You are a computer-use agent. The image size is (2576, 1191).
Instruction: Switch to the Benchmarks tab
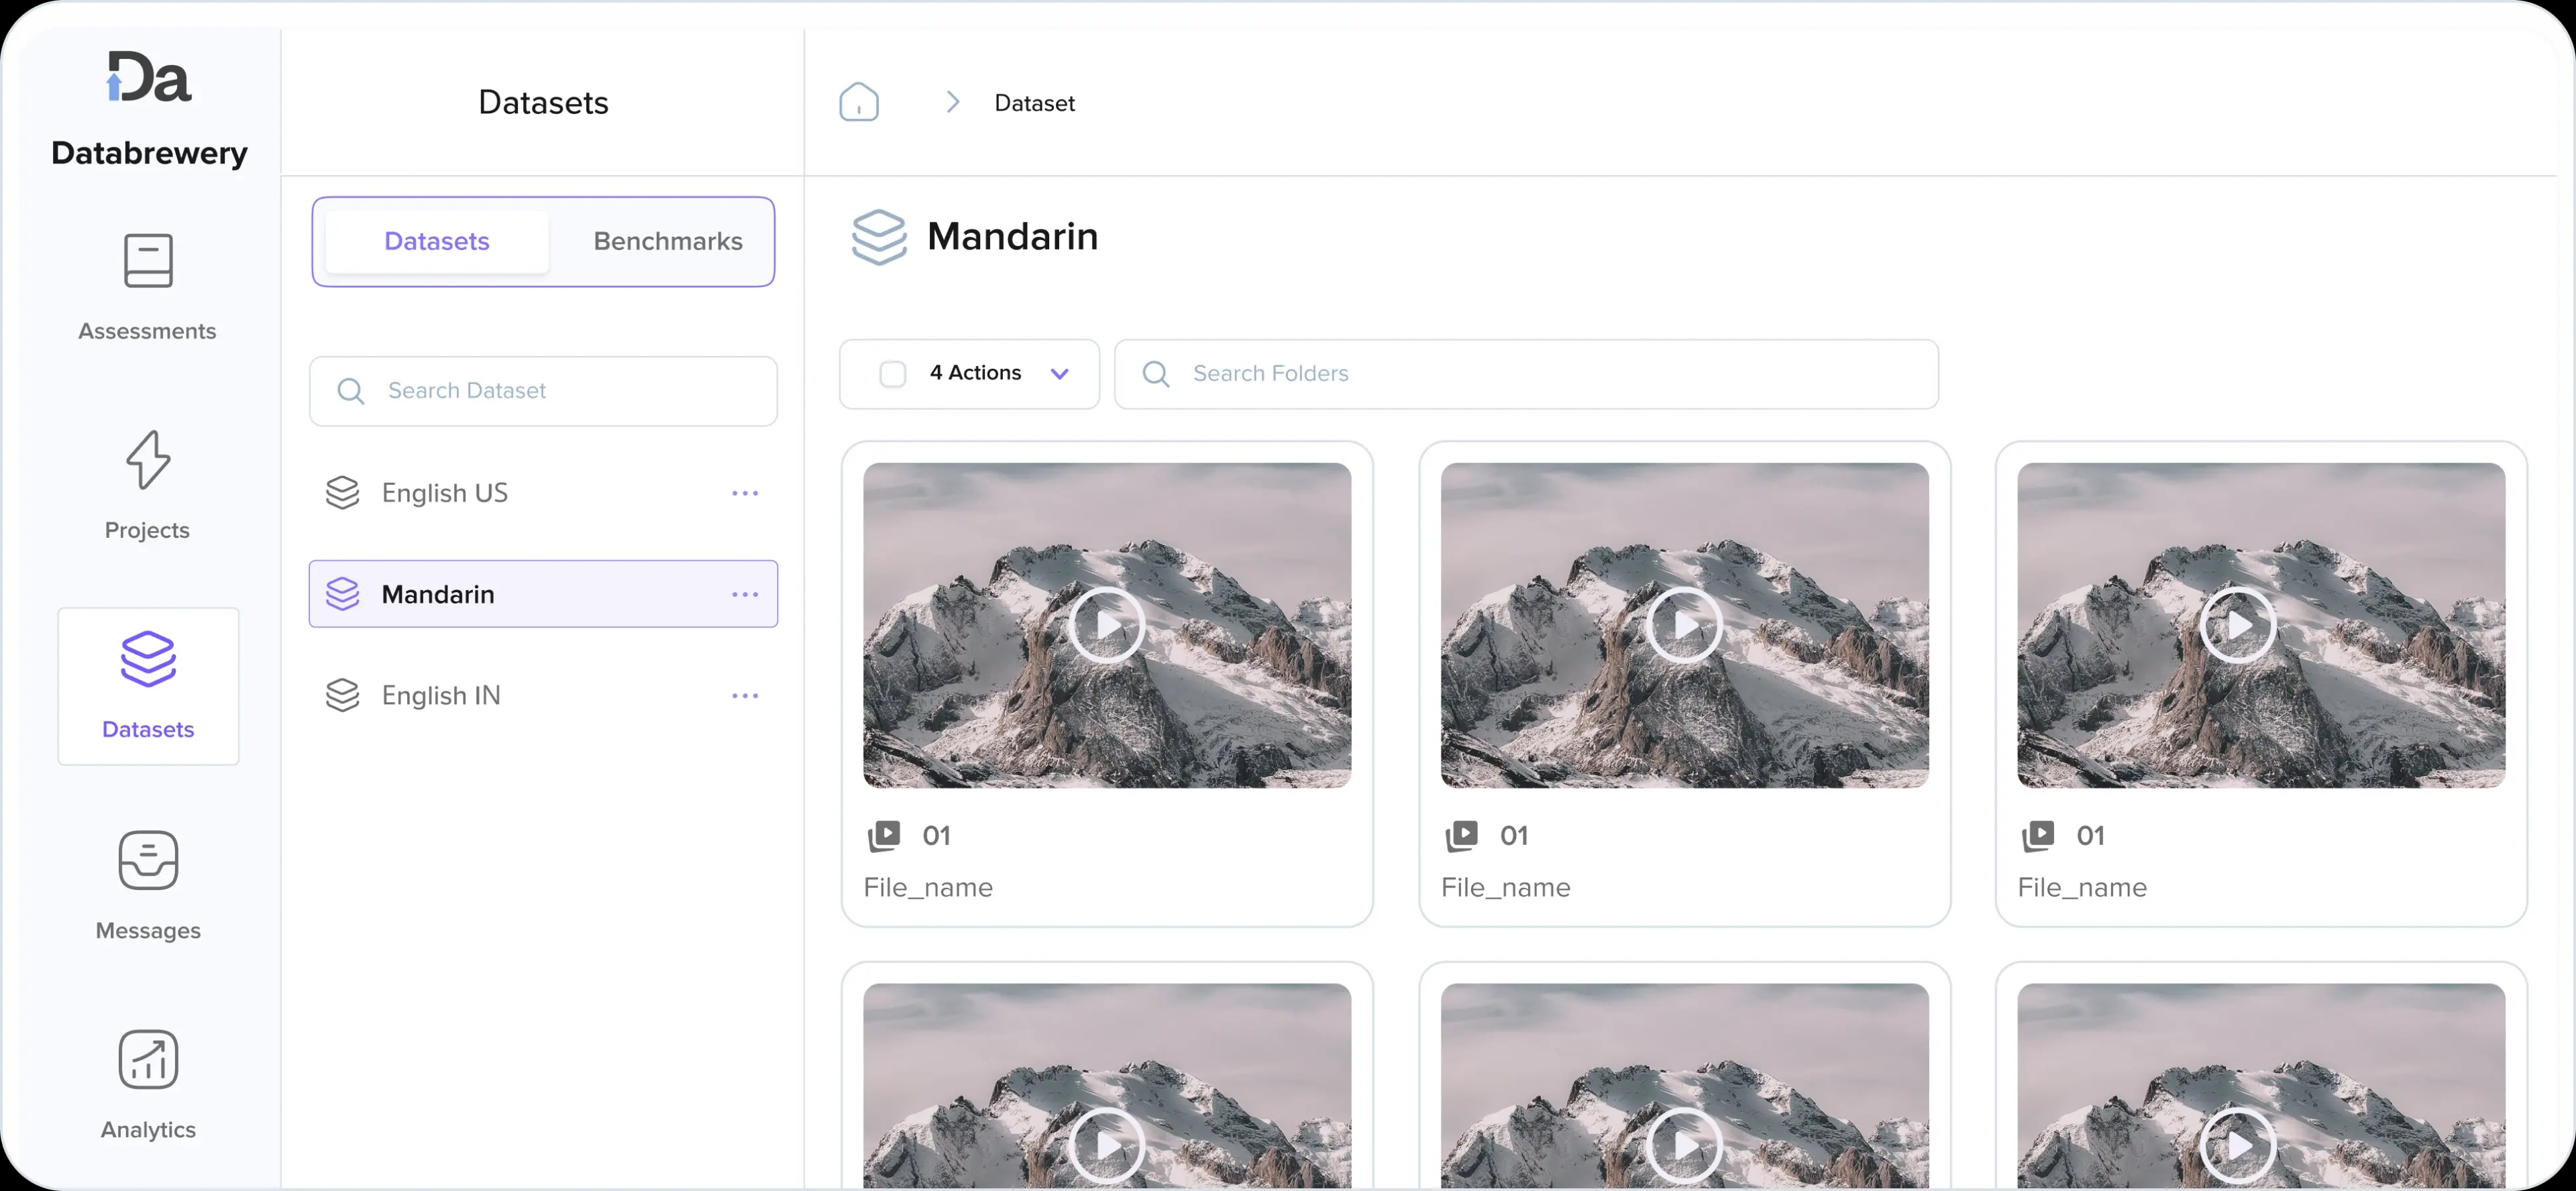[x=668, y=241]
